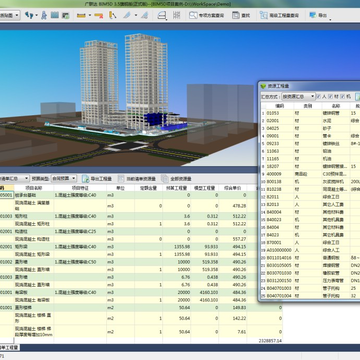Click the 模型工程量 column header

tap(205, 188)
